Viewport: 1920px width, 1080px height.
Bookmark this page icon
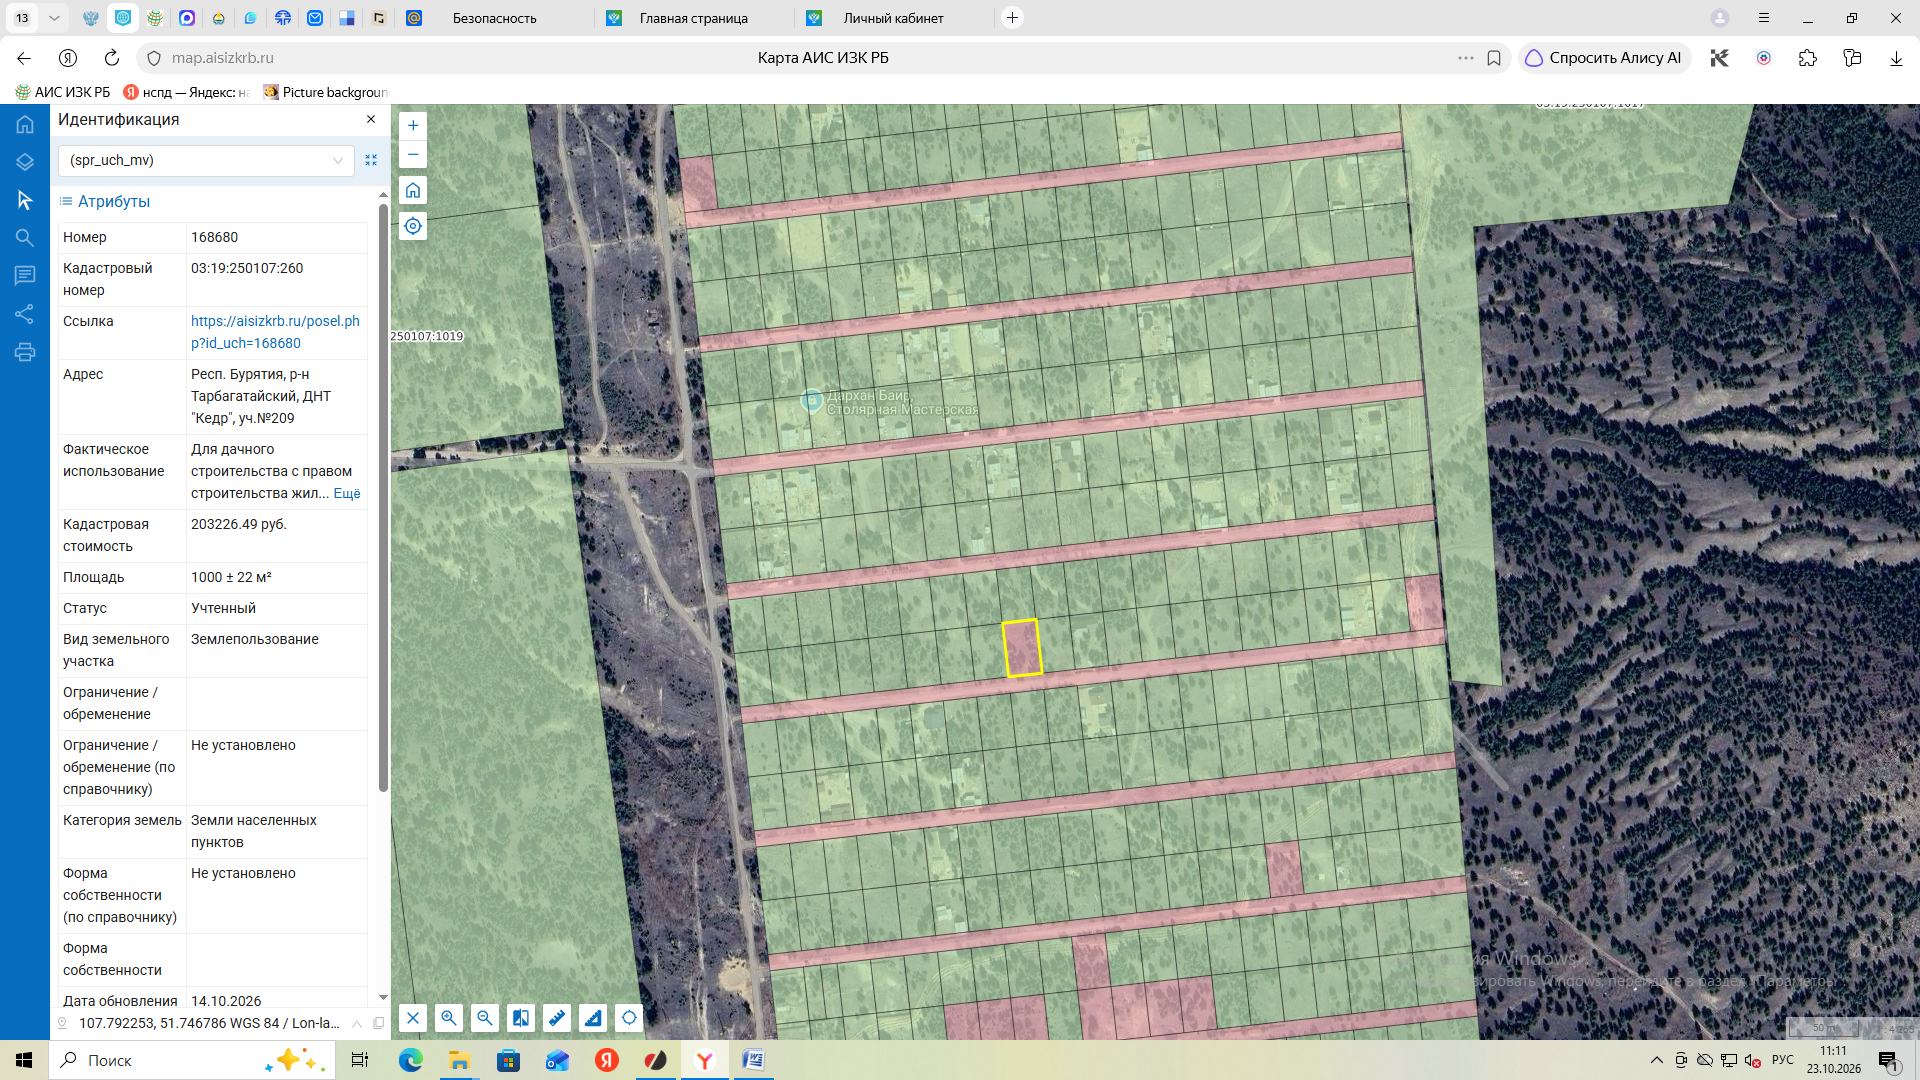[1494, 58]
